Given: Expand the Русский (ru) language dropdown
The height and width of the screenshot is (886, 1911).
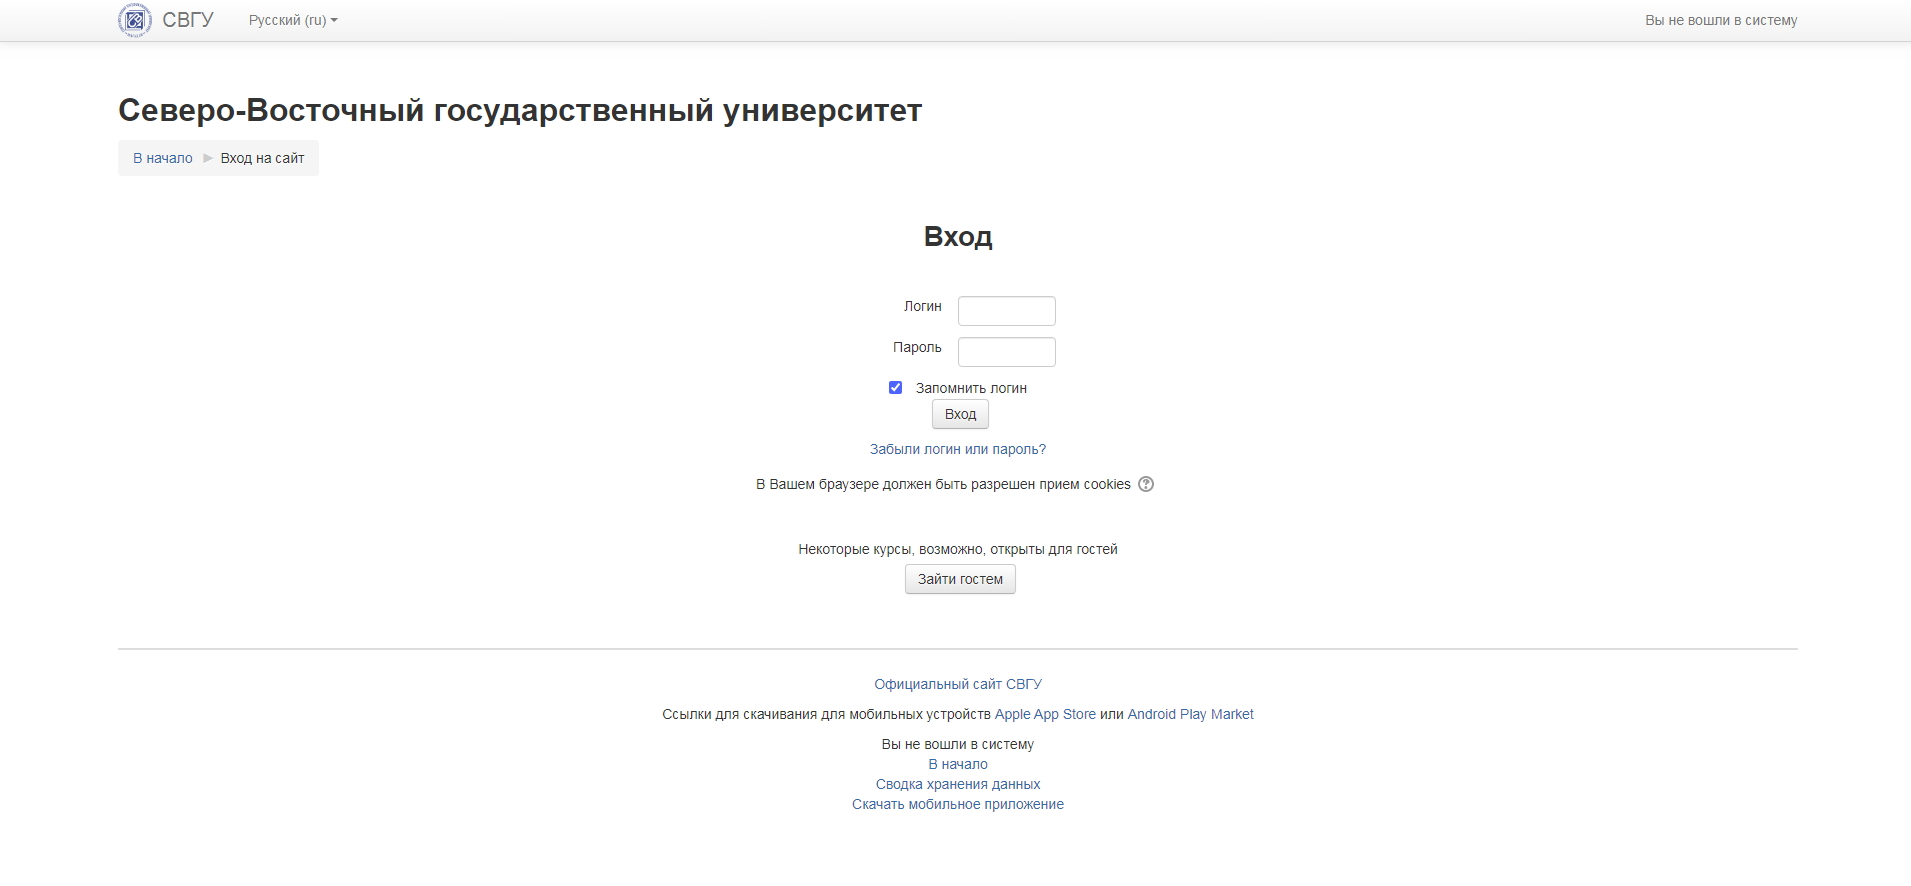Looking at the screenshot, I should tap(293, 20).
